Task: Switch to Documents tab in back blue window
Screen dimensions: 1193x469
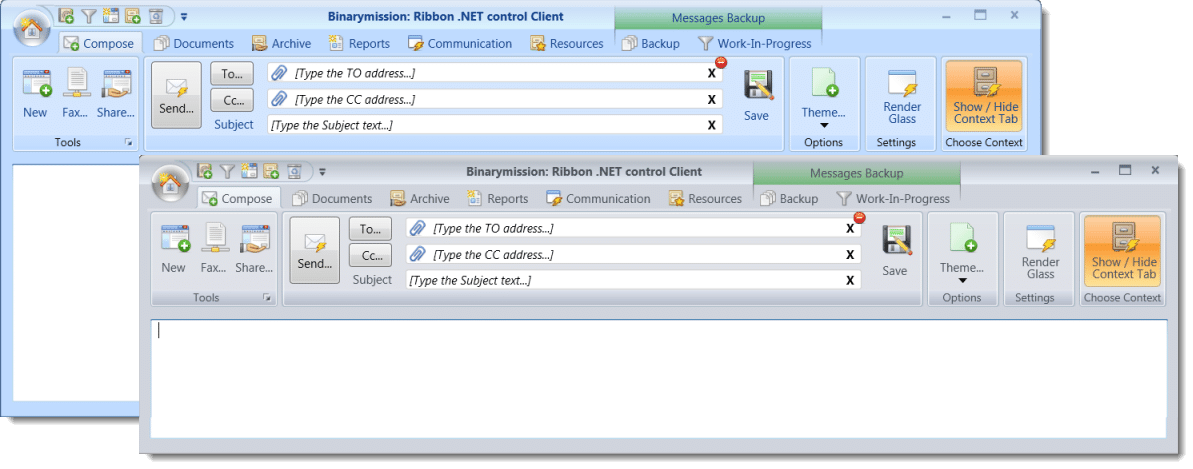Action: click(194, 43)
